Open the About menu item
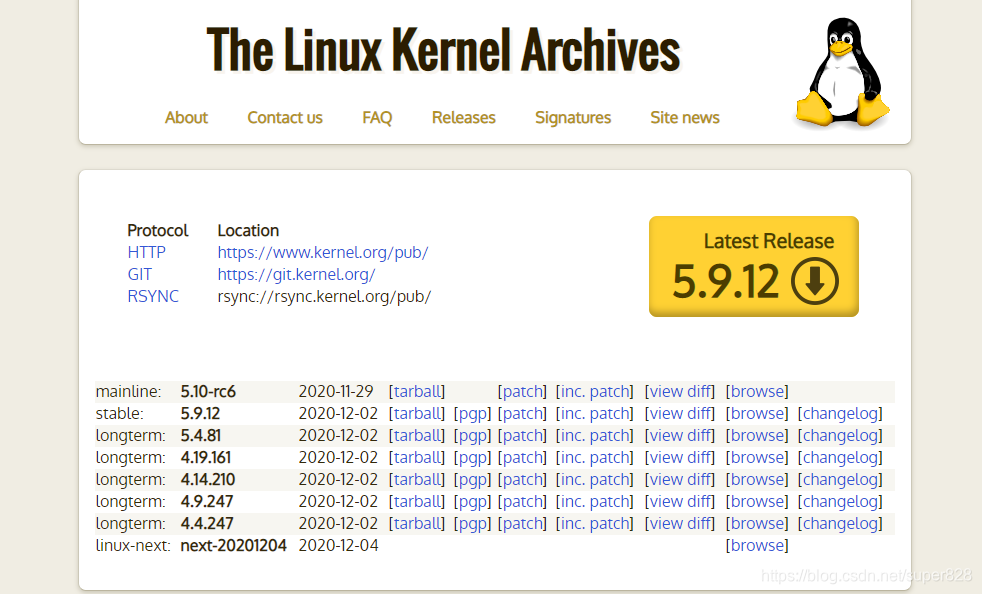 tap(186, 118)
